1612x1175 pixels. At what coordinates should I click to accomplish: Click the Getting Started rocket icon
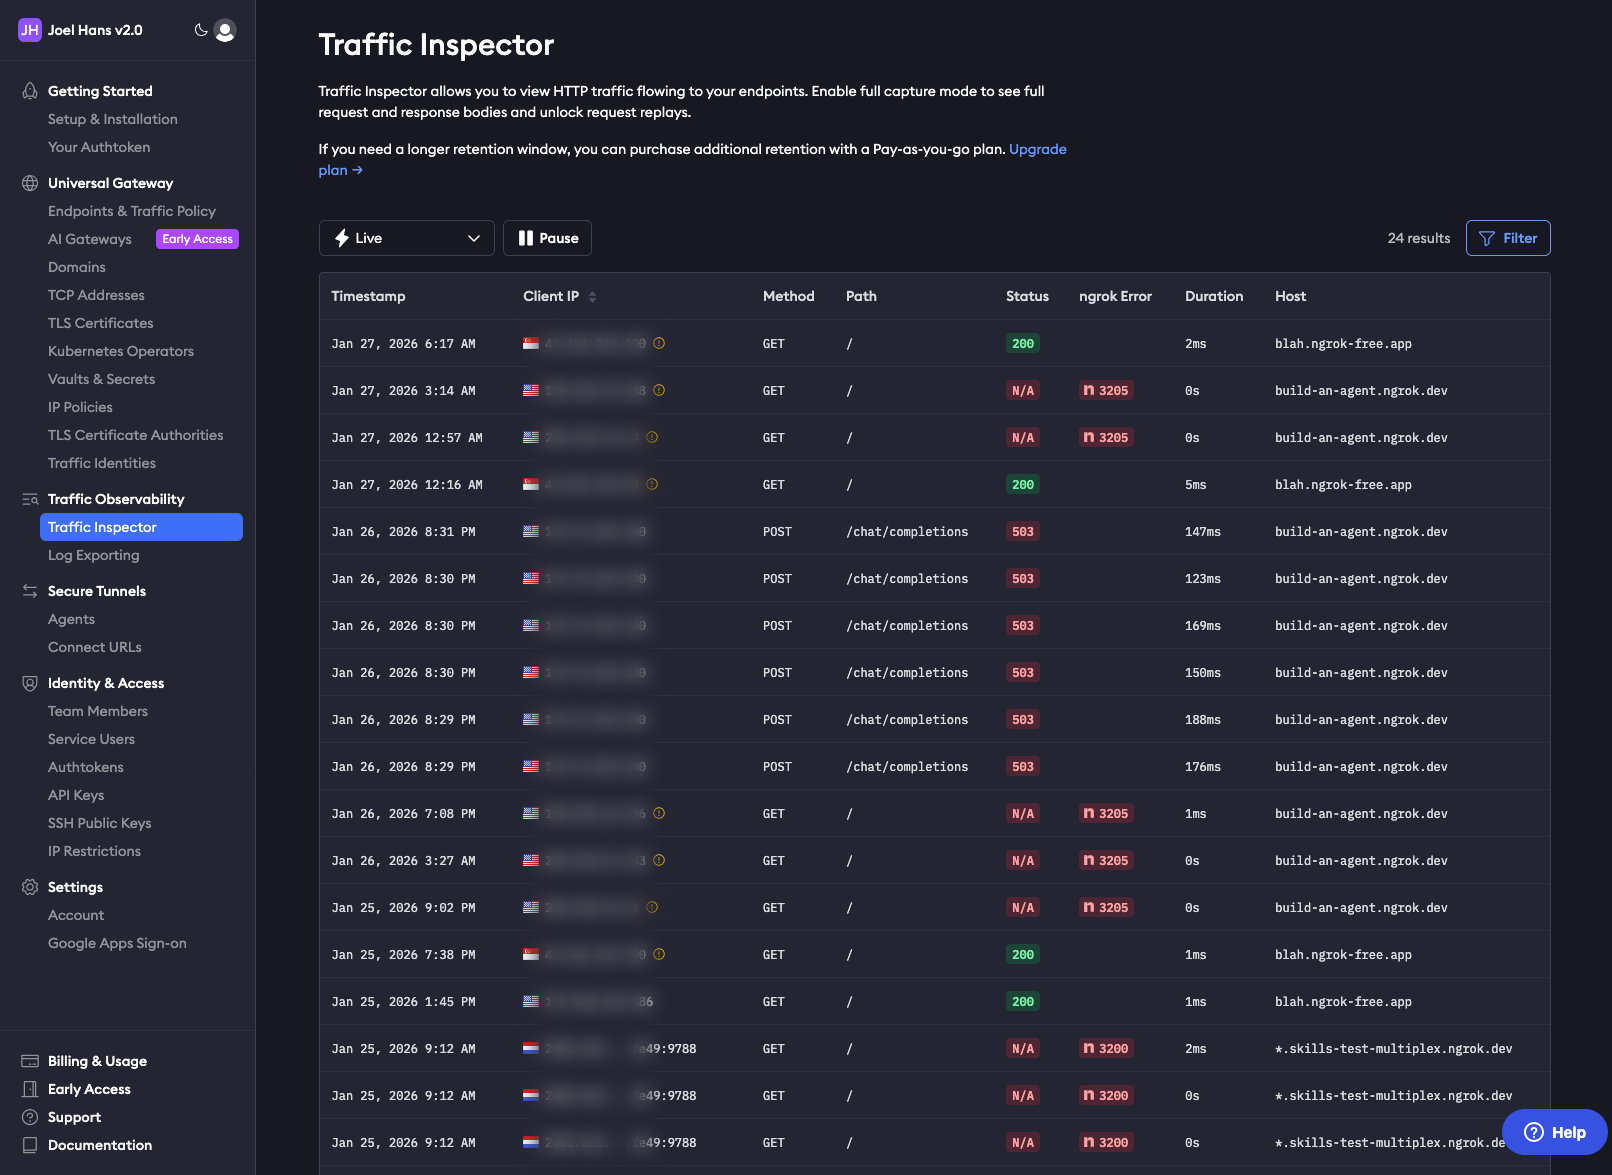(30, 91)
